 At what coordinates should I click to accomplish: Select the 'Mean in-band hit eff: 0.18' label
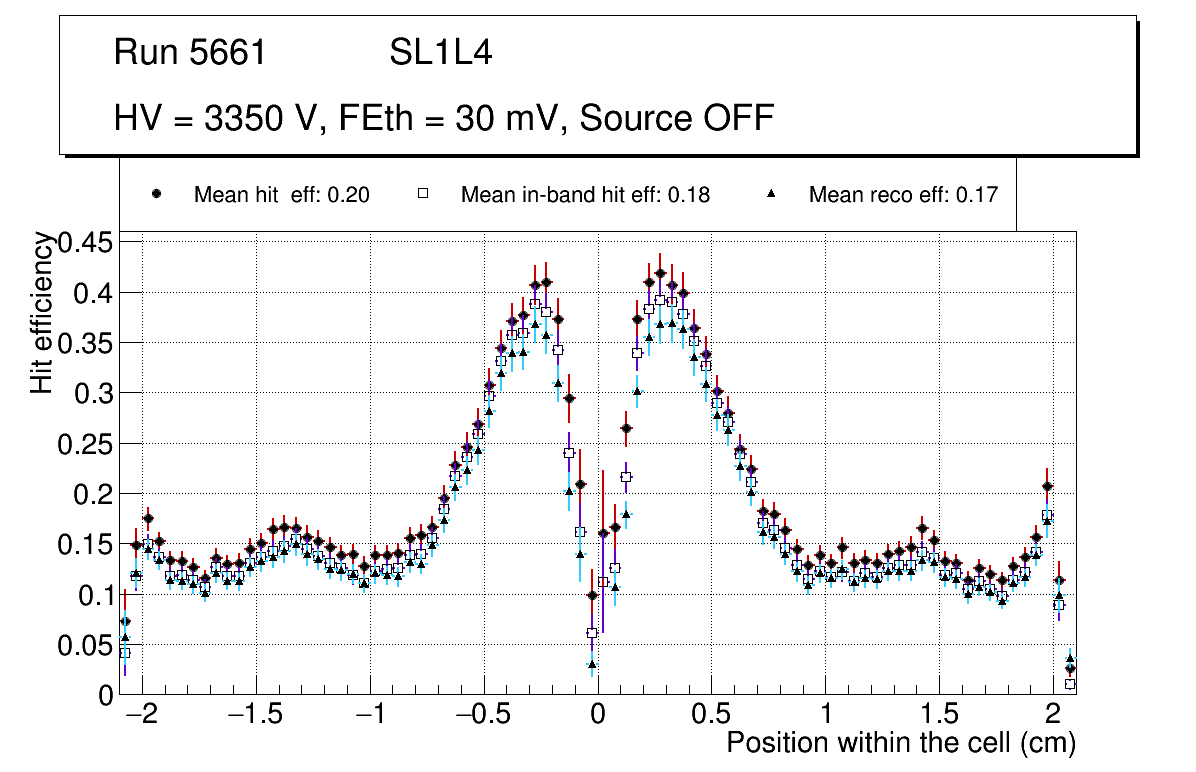click(x=585, y=195)
